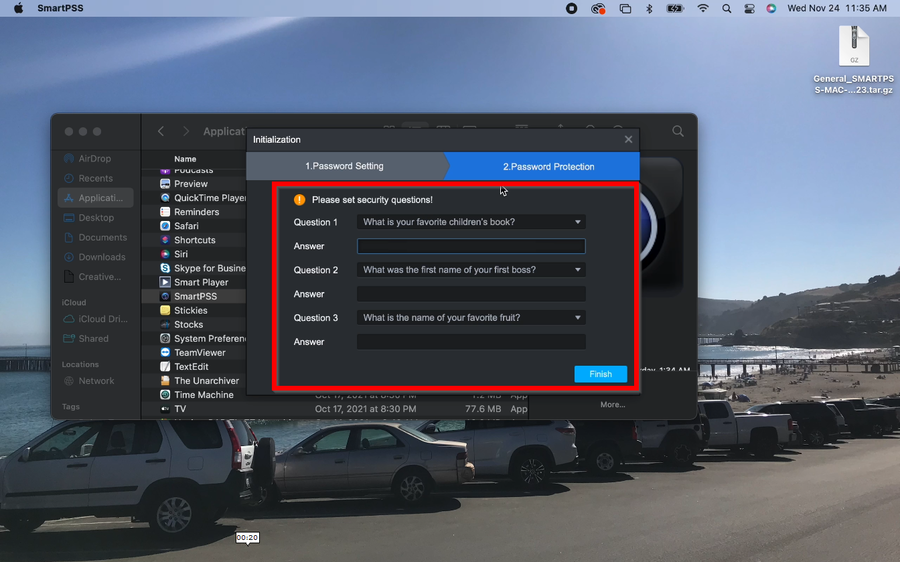Open Control Center from the menu bar
Screen dimensions: 900x562
[x=749, y=9]
